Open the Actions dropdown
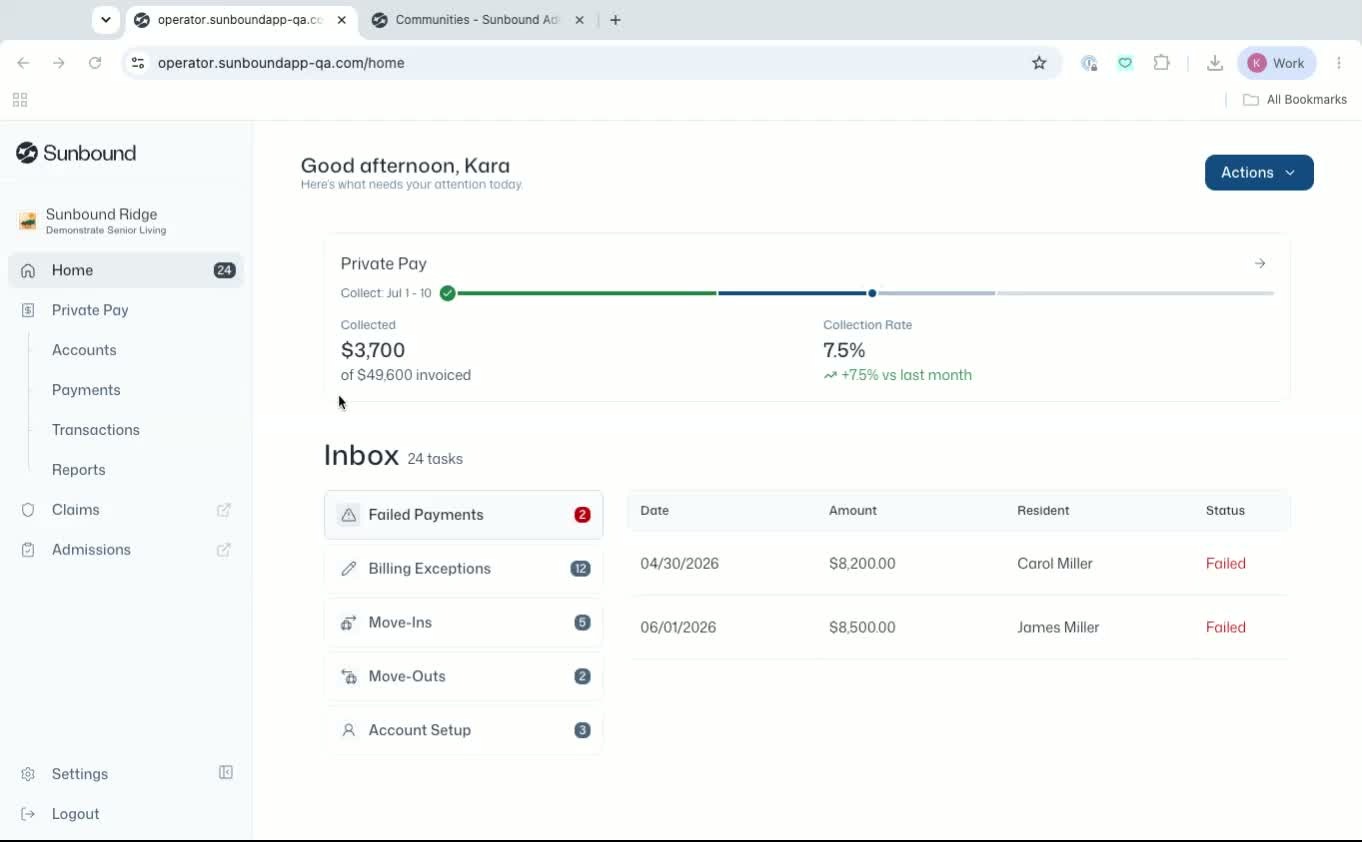The height and width of the screenshot is (842, 1362). (1259, 173)
